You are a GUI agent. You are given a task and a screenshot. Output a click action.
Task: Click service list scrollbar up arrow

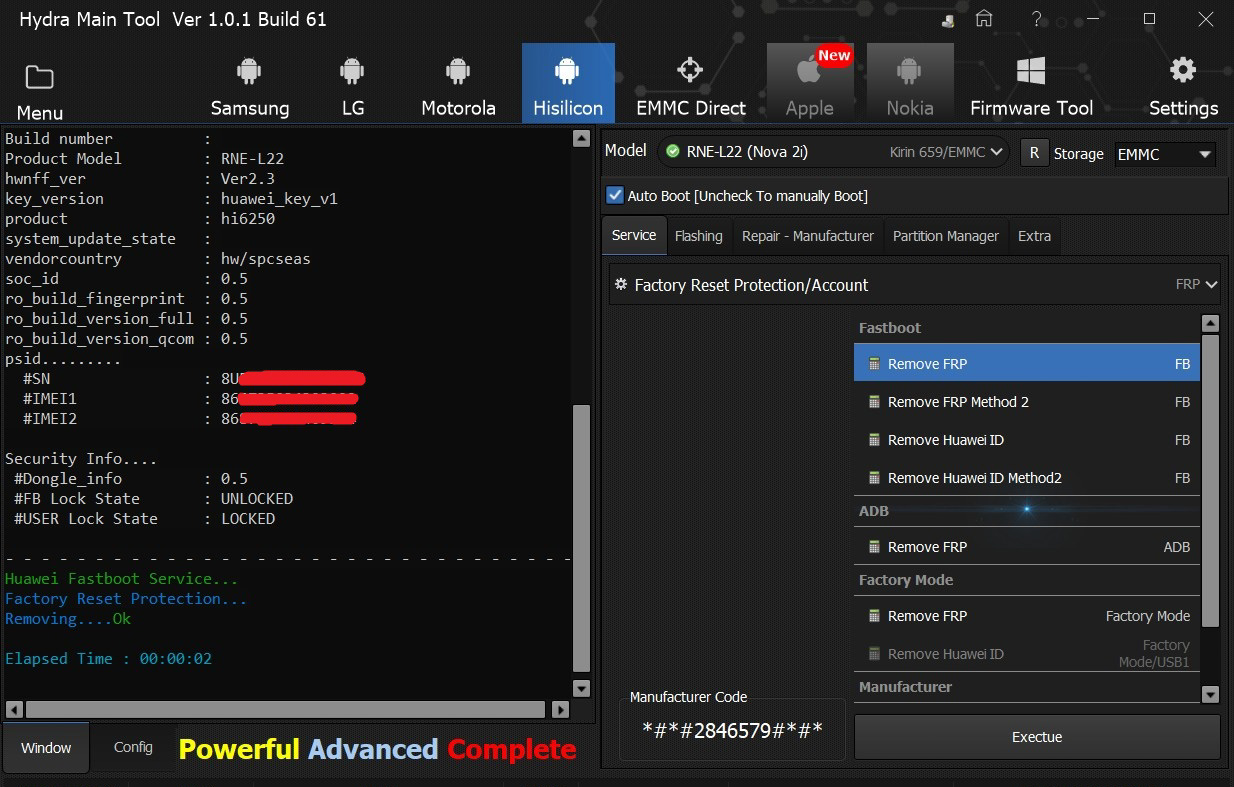click(x=1210, y=323)
